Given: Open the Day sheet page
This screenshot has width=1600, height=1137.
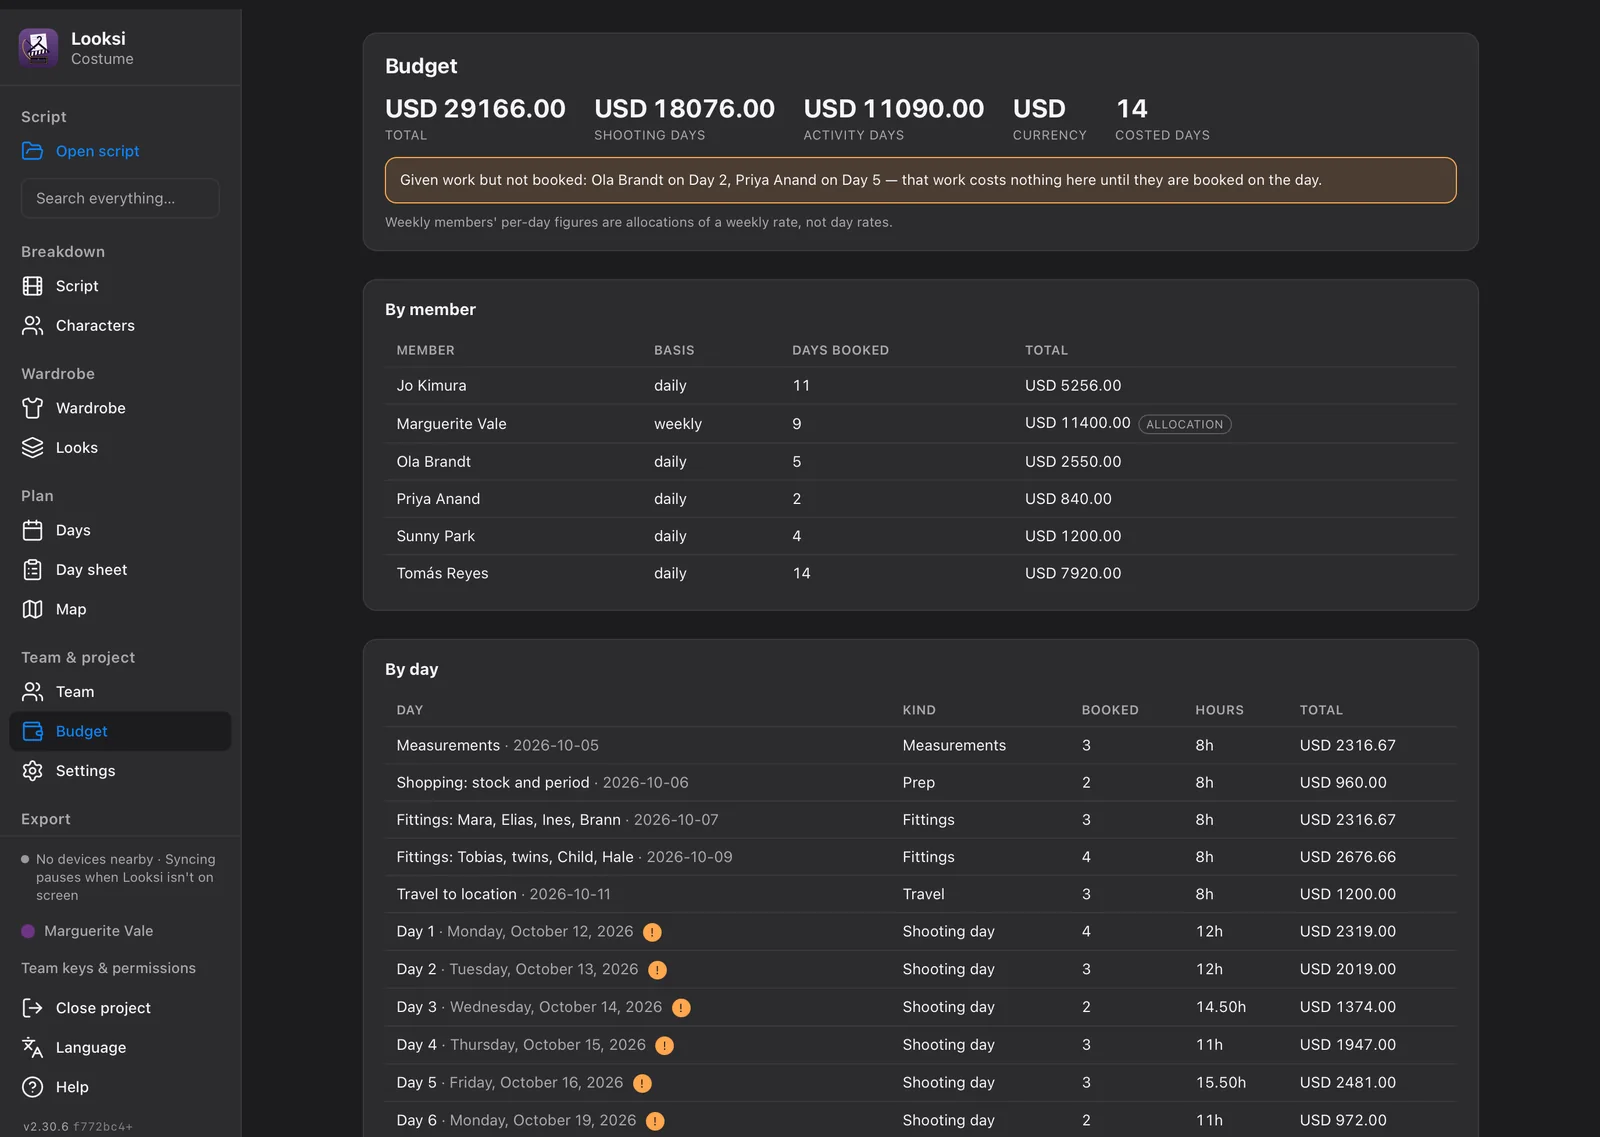Looking at the screenshot, I should [120, 569].
